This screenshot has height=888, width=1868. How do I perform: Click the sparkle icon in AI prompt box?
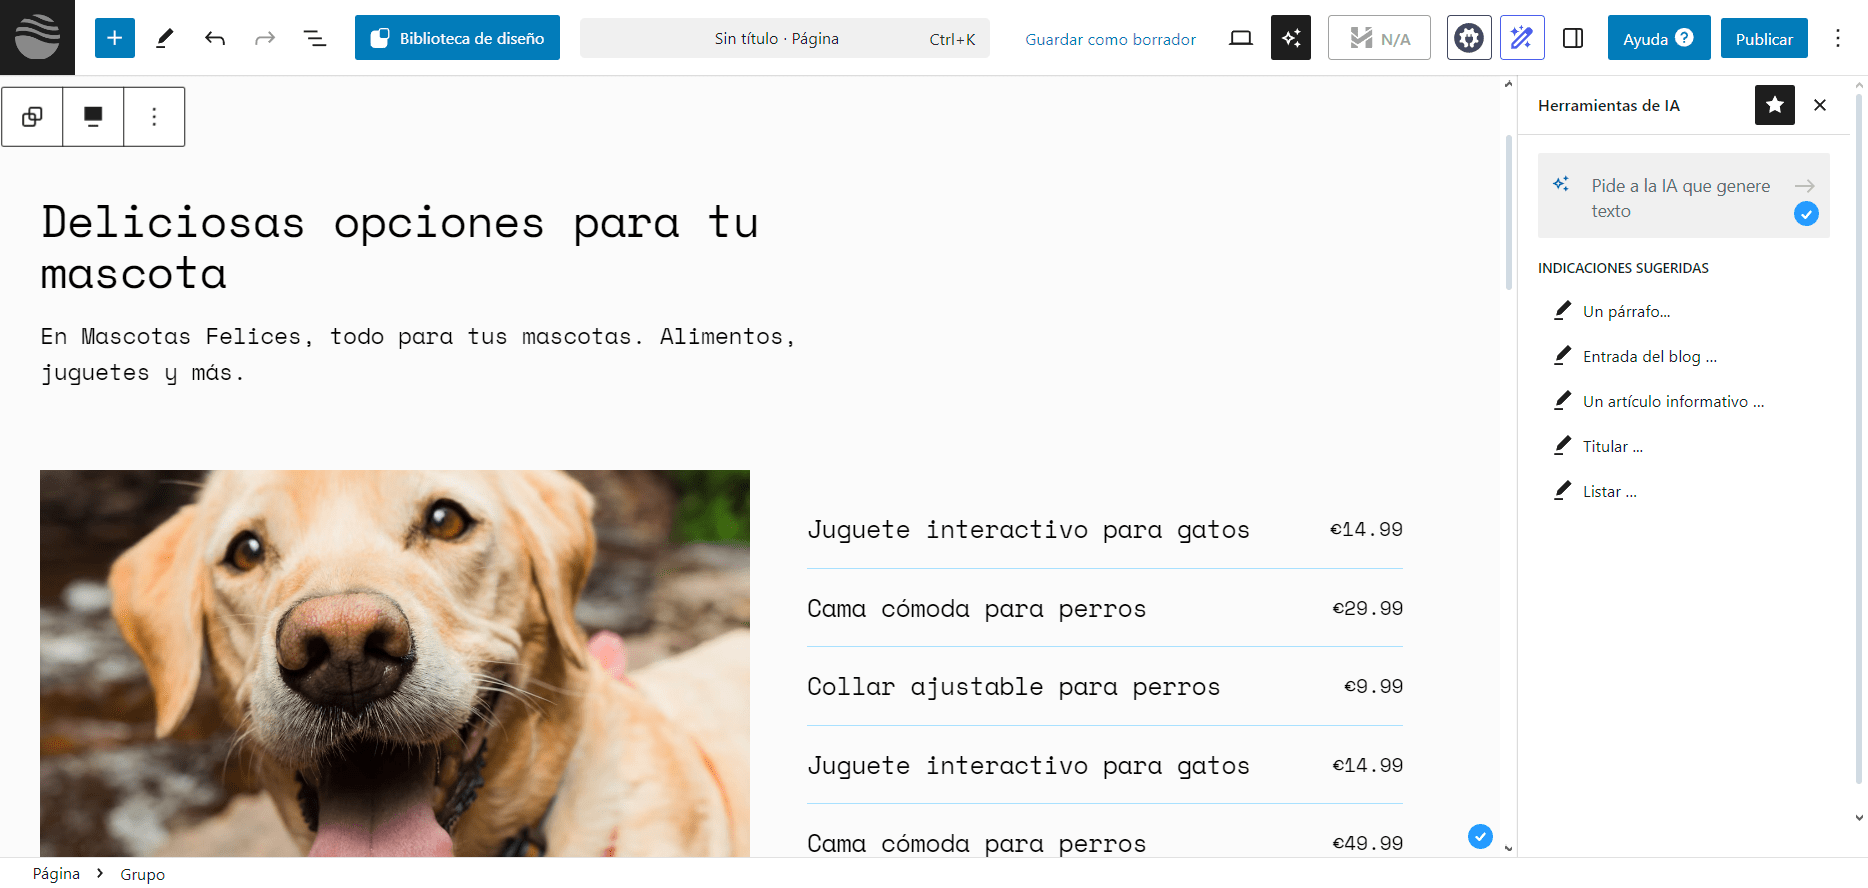1561,184
